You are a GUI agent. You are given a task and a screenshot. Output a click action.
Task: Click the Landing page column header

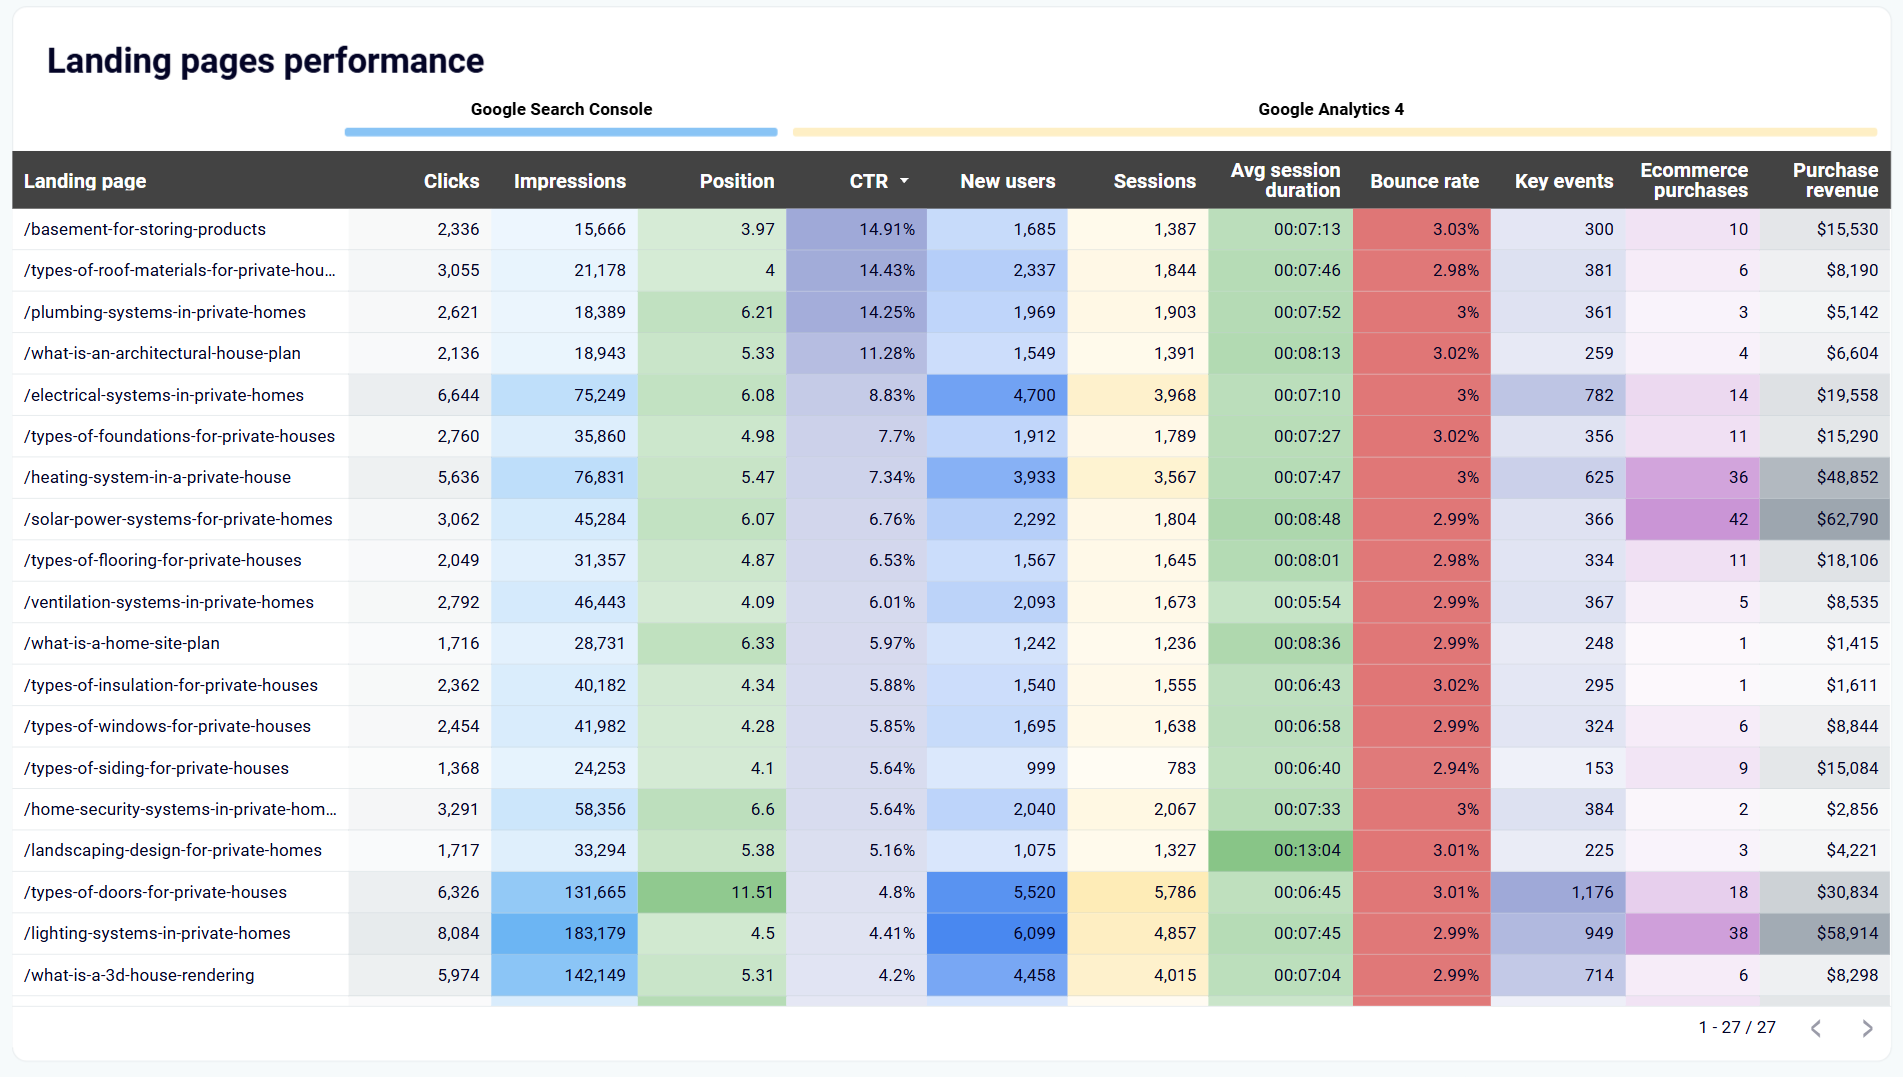click(x=85, y=181)
